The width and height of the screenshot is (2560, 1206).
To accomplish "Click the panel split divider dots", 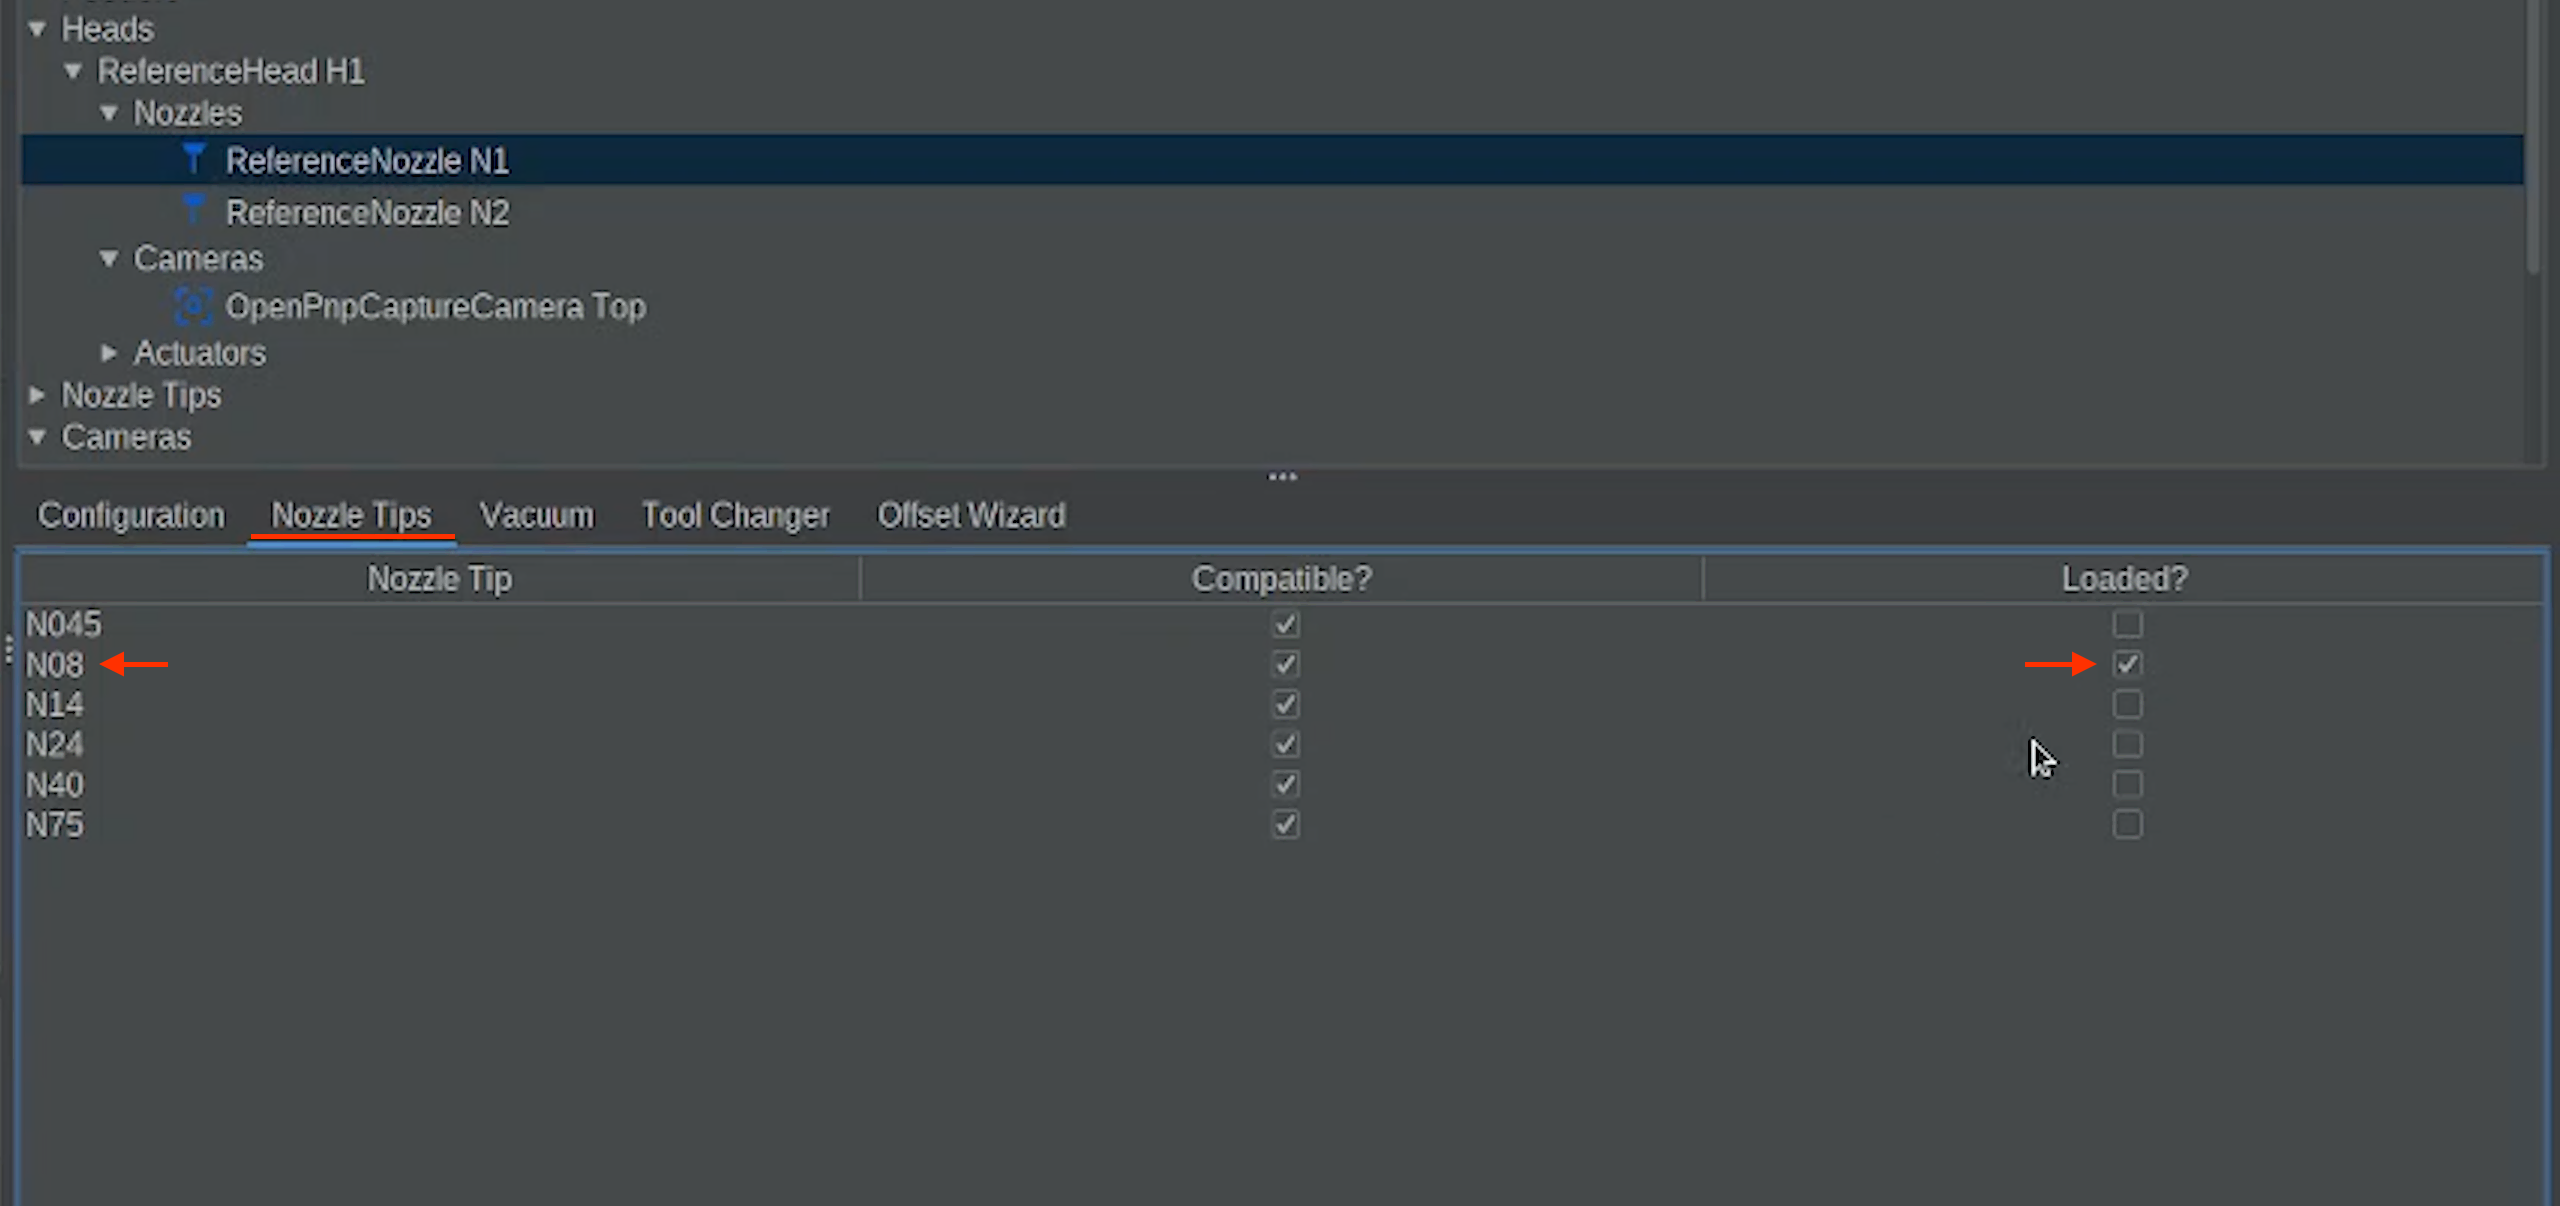I will click(x=1282, y=477).
